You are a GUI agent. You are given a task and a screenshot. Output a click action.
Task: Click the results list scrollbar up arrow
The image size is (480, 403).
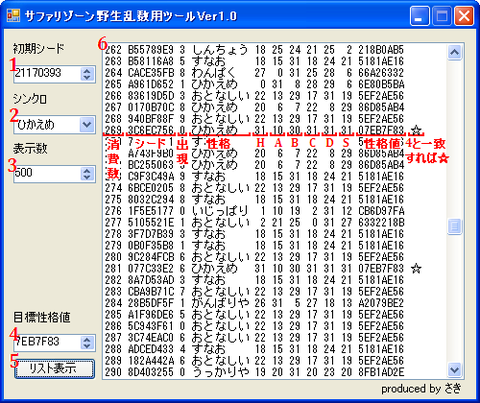tap(455, 52)
